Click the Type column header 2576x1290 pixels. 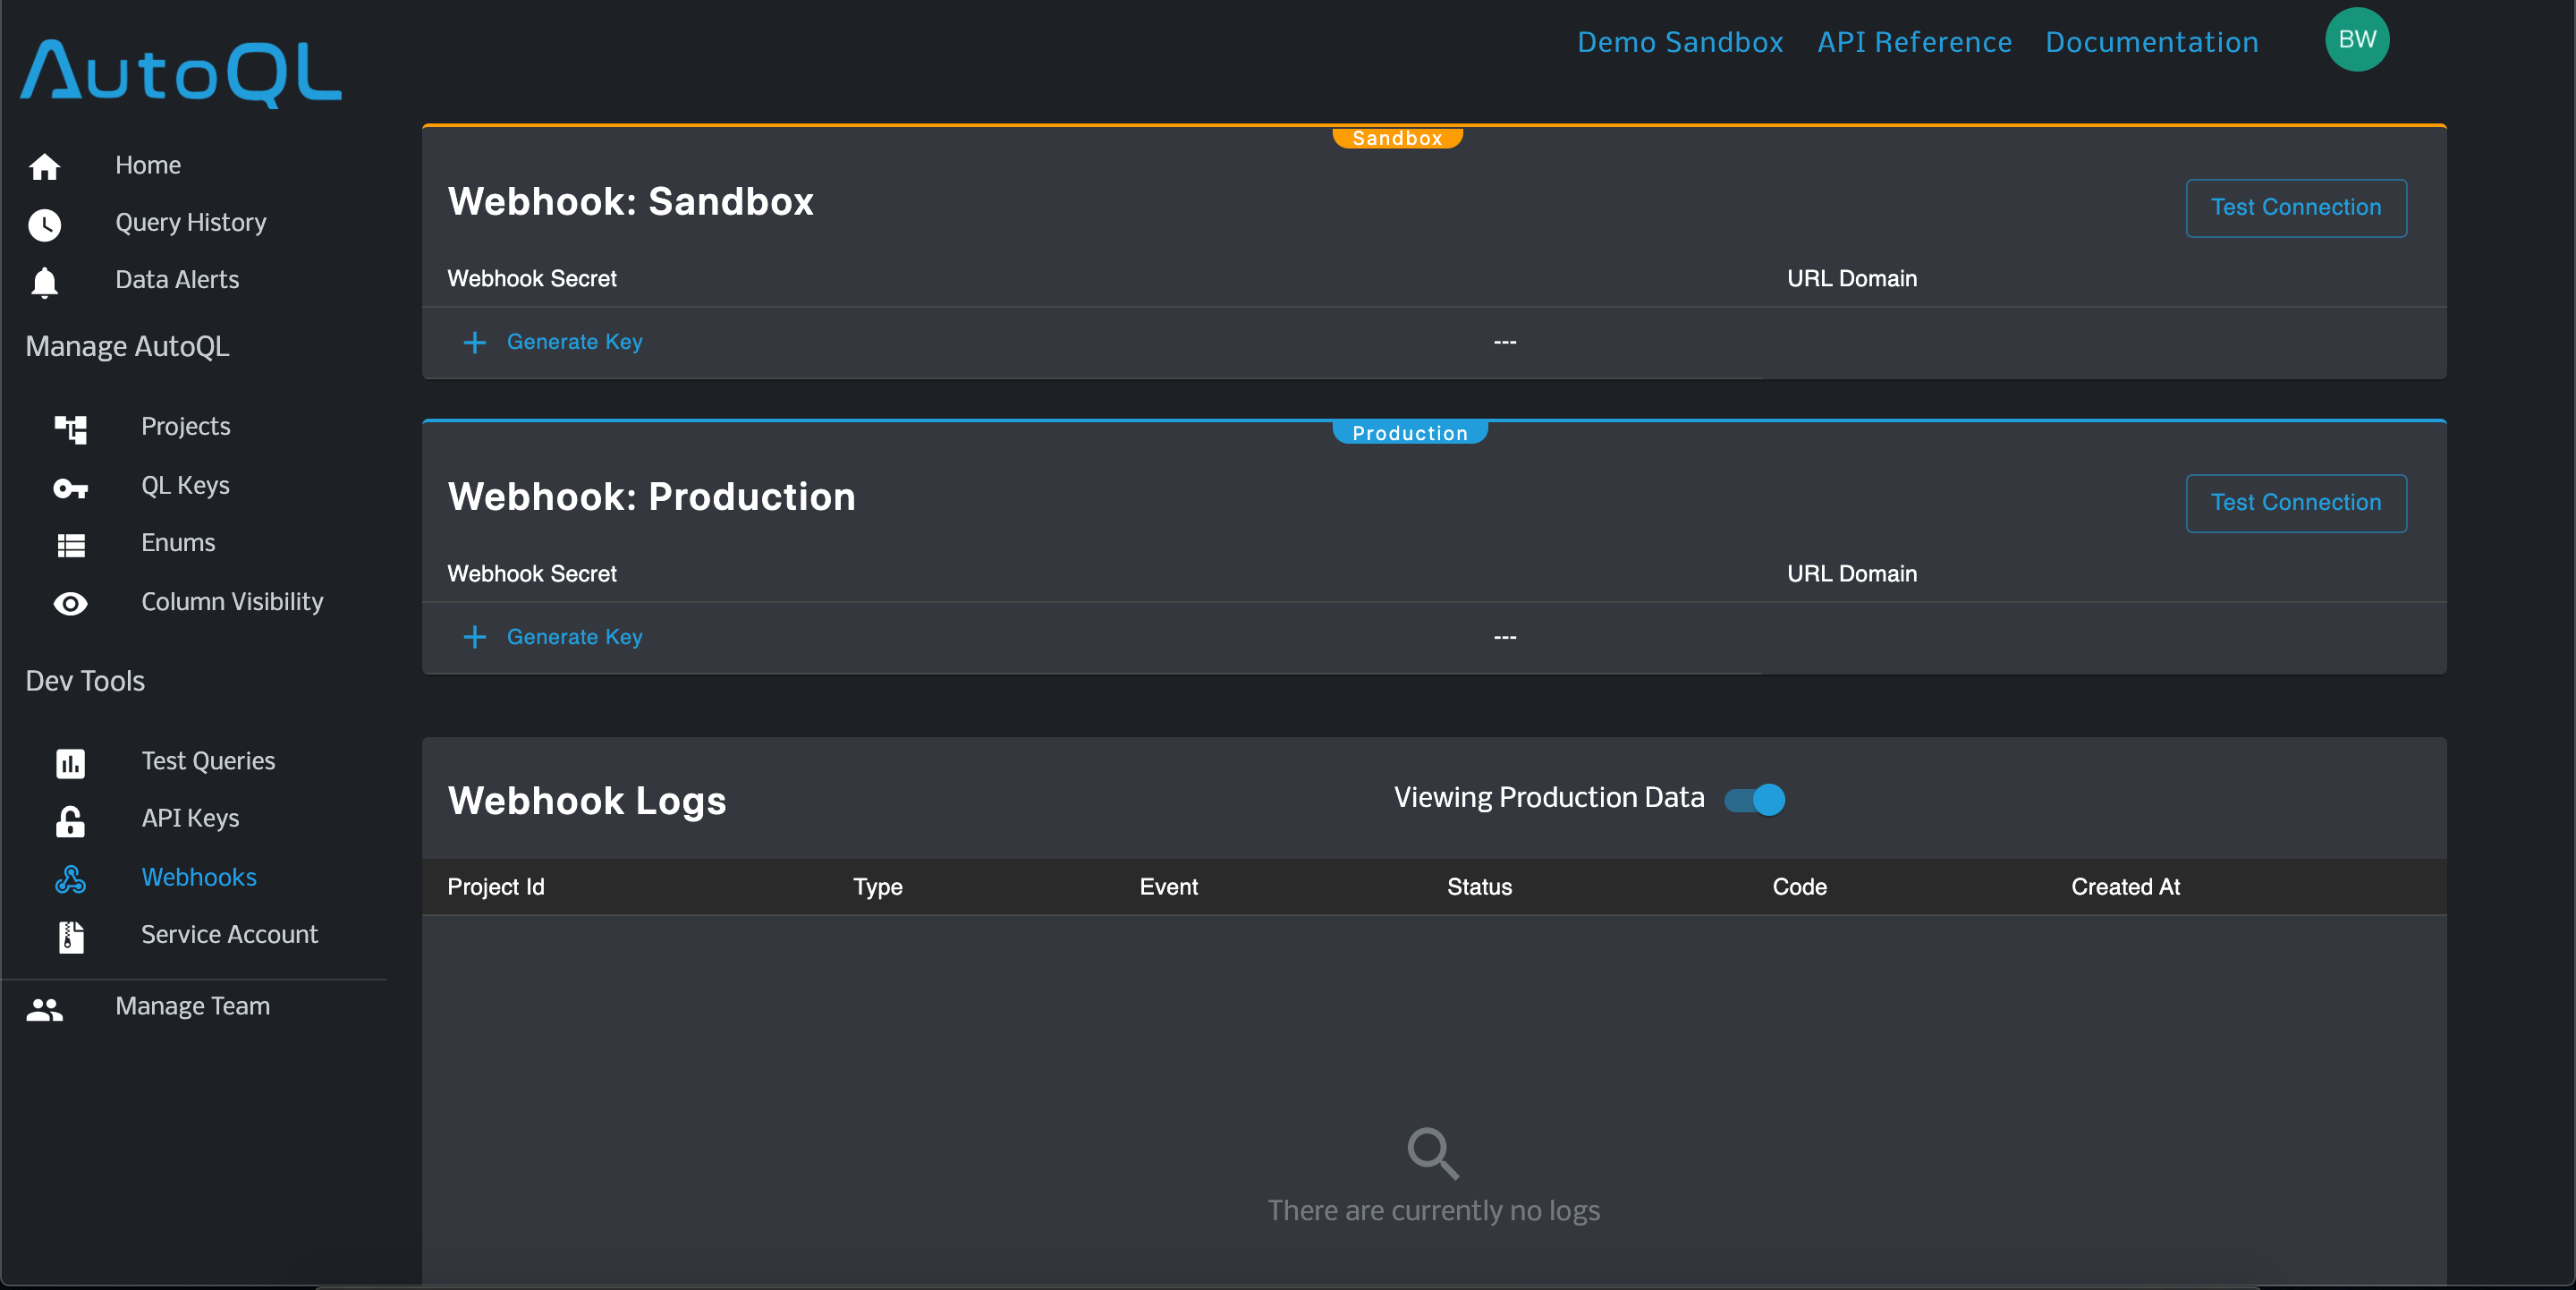(x=878, y=888)
